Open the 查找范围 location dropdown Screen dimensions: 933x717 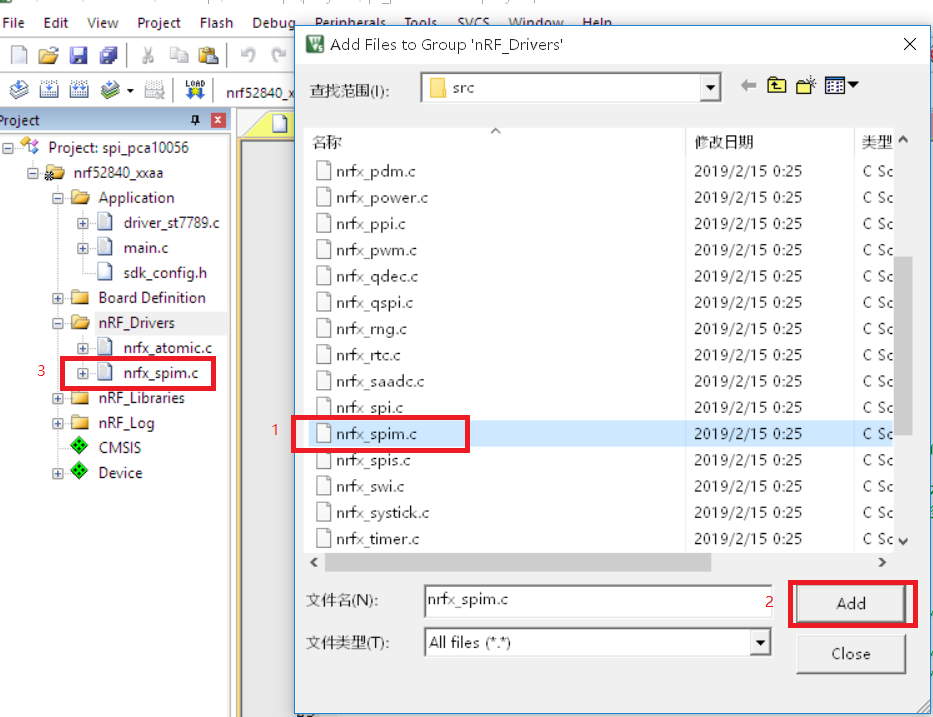[x=711, y=86]
